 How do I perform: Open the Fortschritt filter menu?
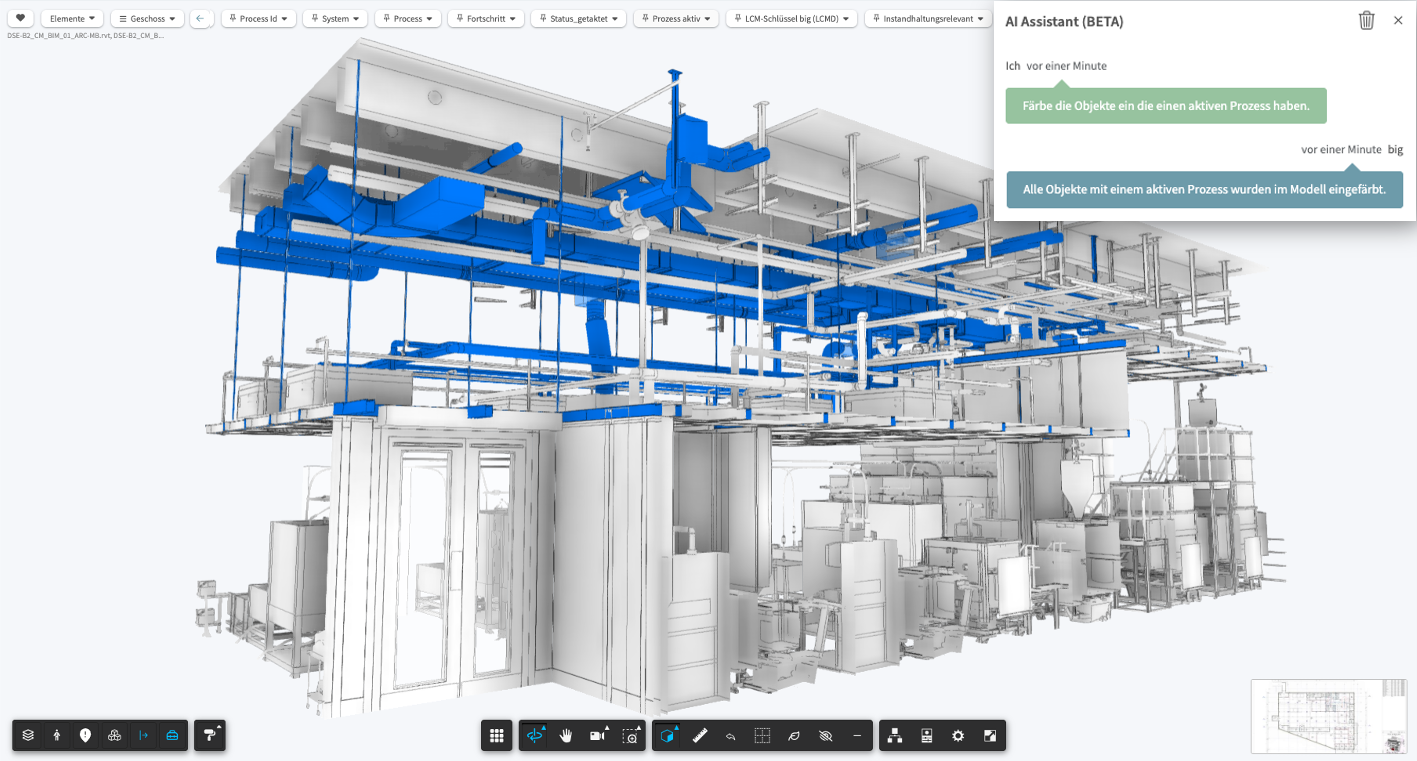486,18
